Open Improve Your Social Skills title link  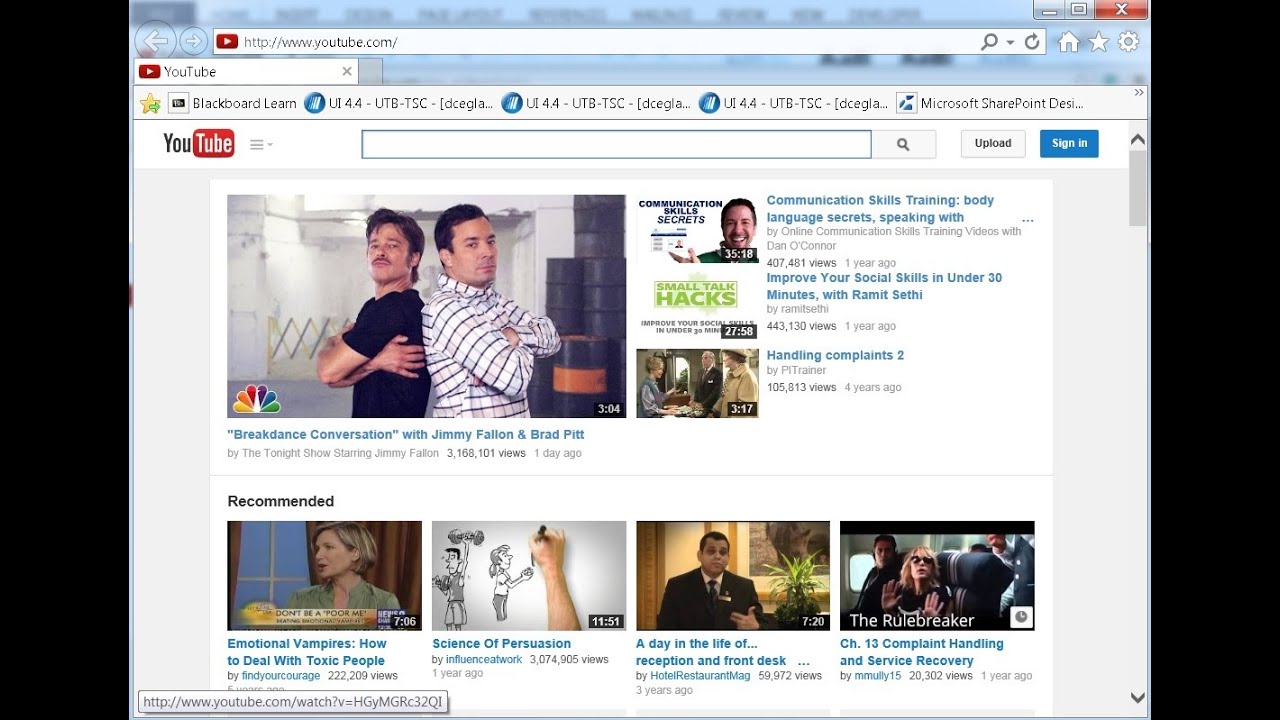[x=884, y=286]
